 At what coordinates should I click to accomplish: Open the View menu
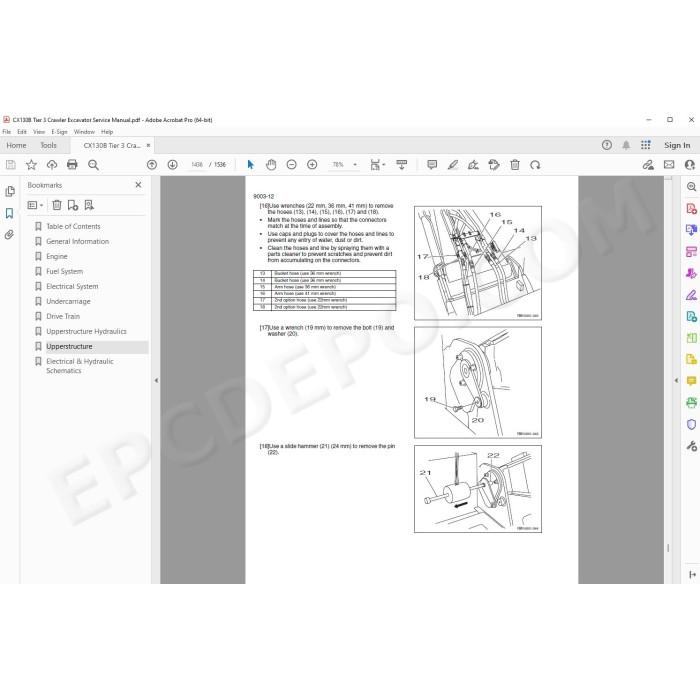tap(39, 132)
